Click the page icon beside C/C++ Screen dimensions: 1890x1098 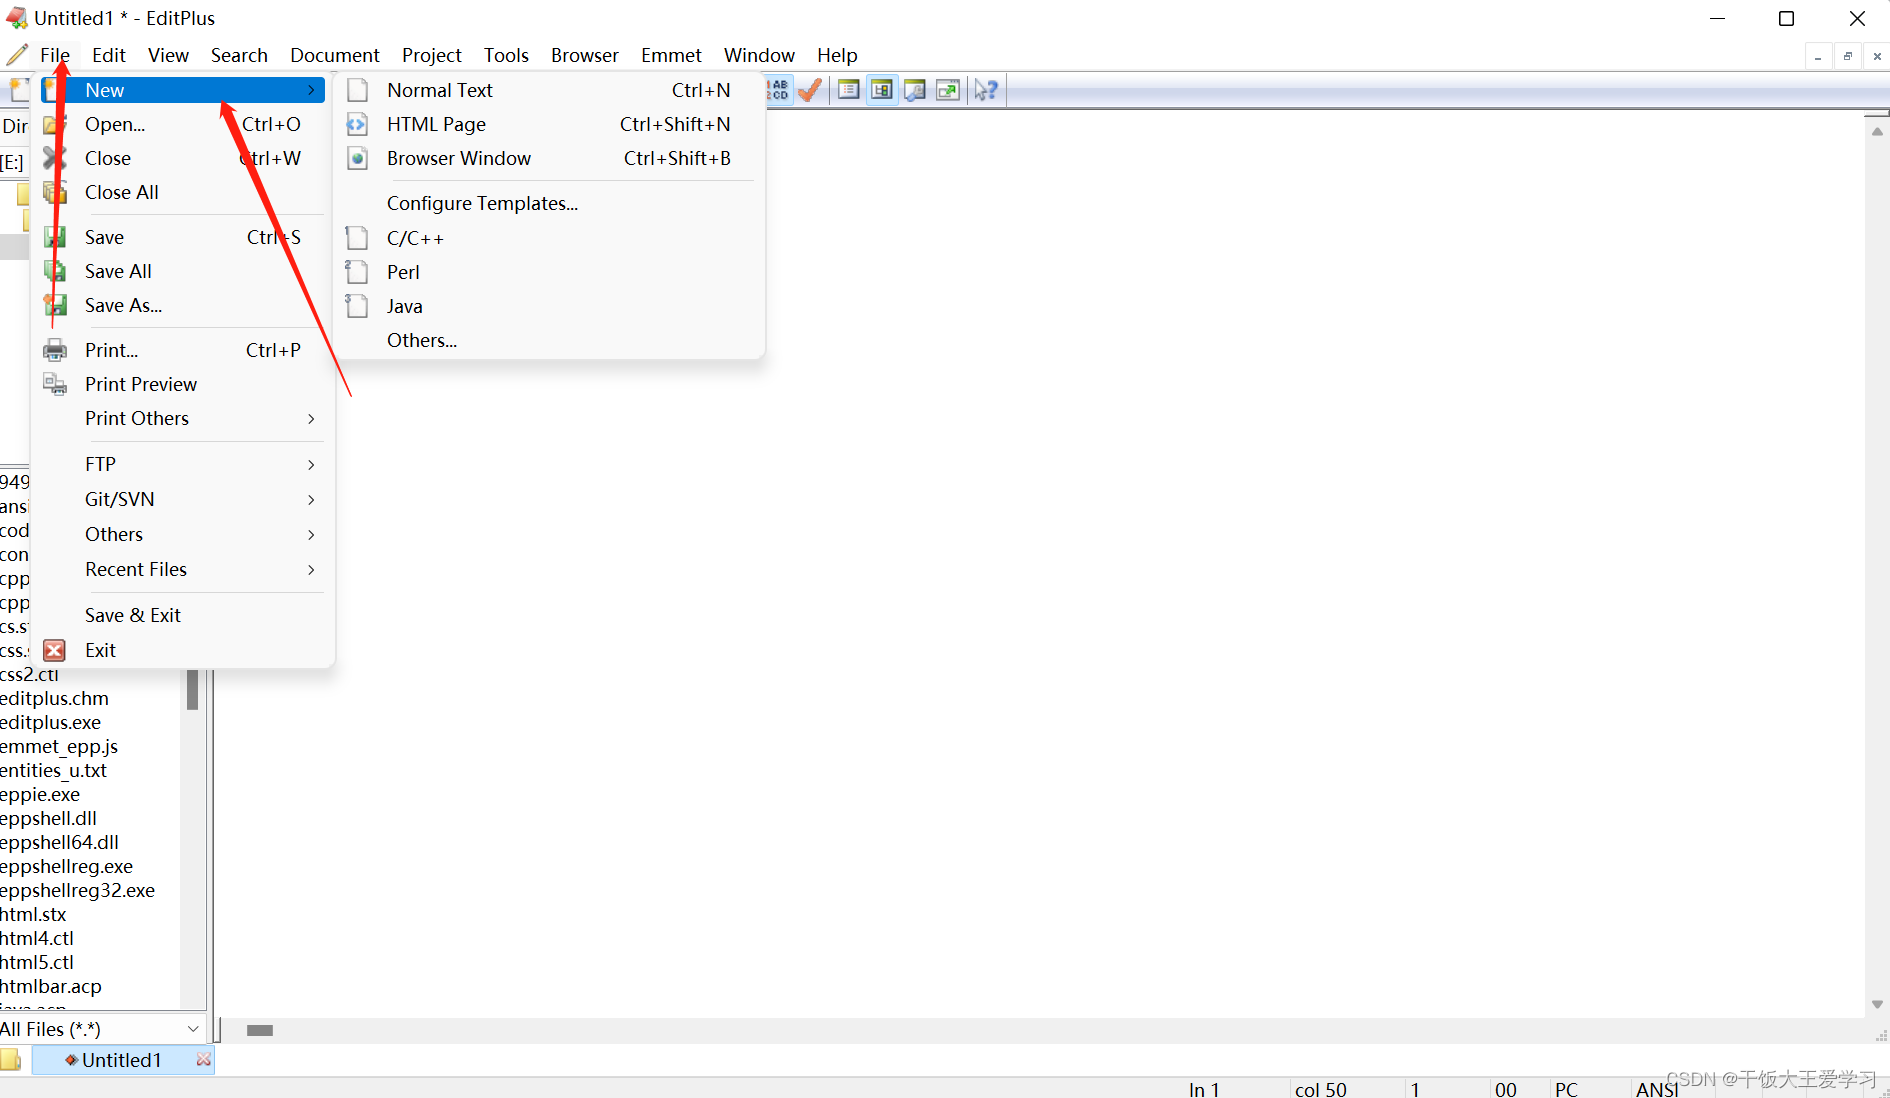[357, 238]
